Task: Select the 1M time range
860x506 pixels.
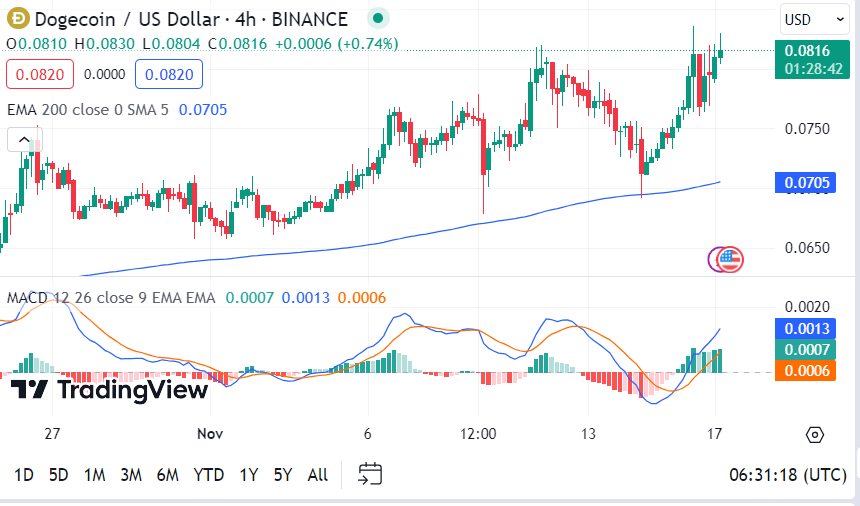Action: coord(94,474)
